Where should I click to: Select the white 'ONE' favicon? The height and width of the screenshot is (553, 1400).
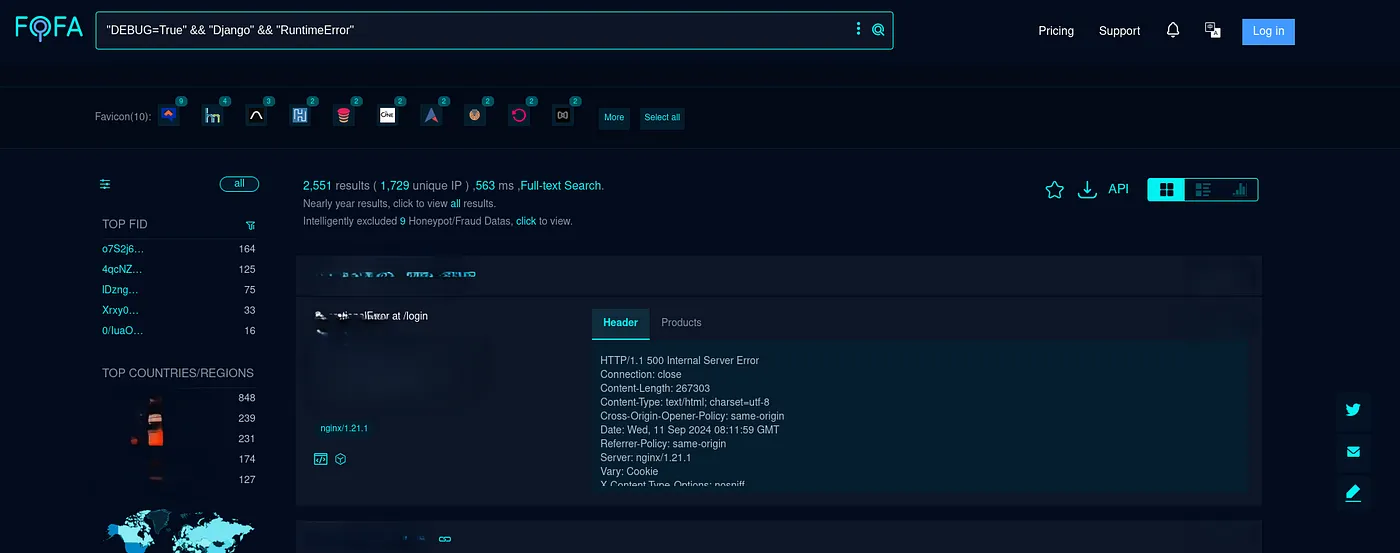pos(388,115)
